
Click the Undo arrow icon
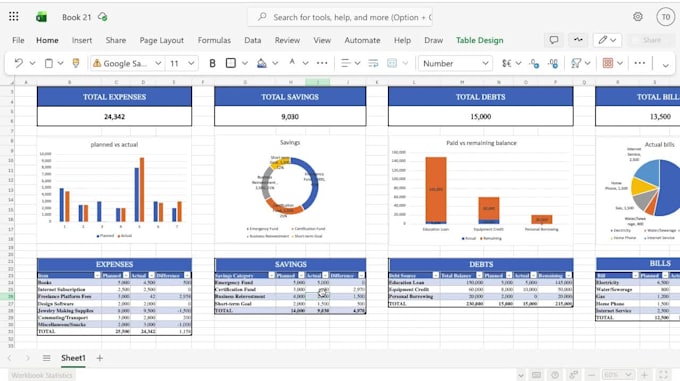18,63
